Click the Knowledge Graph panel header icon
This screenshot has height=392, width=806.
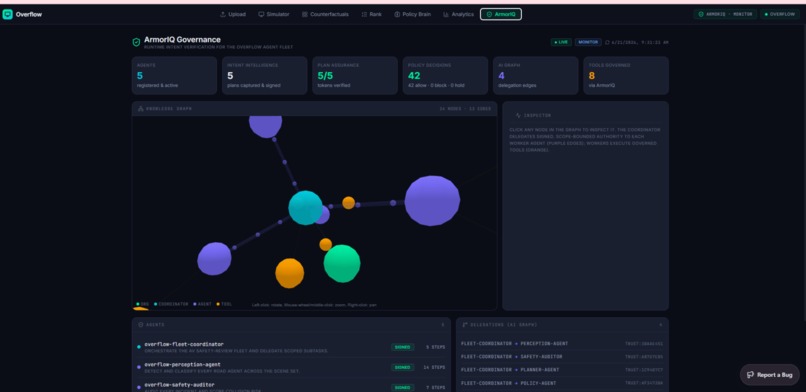click(x=141, y=108)
